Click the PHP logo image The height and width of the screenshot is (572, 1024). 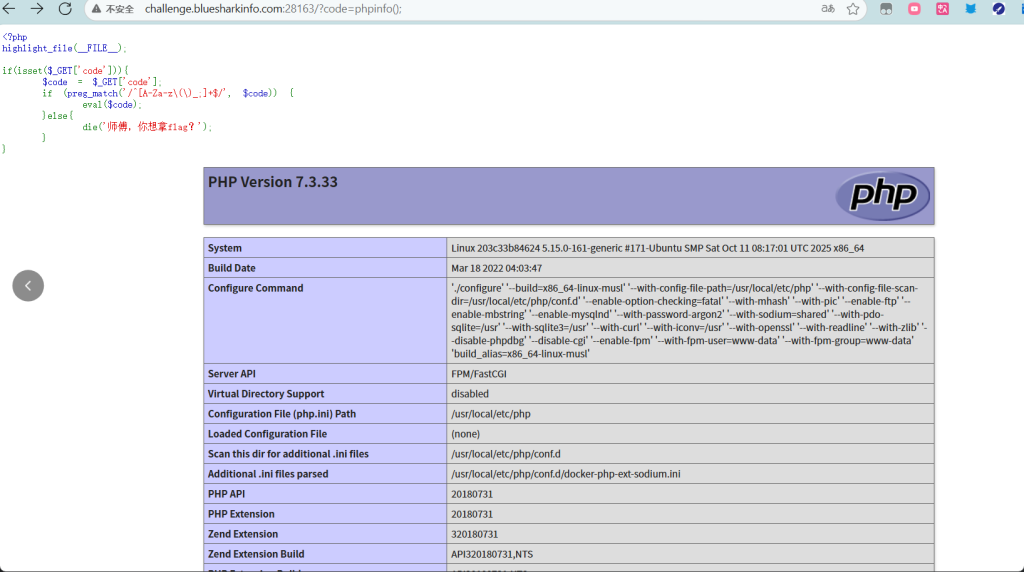[x=875, y=195]
